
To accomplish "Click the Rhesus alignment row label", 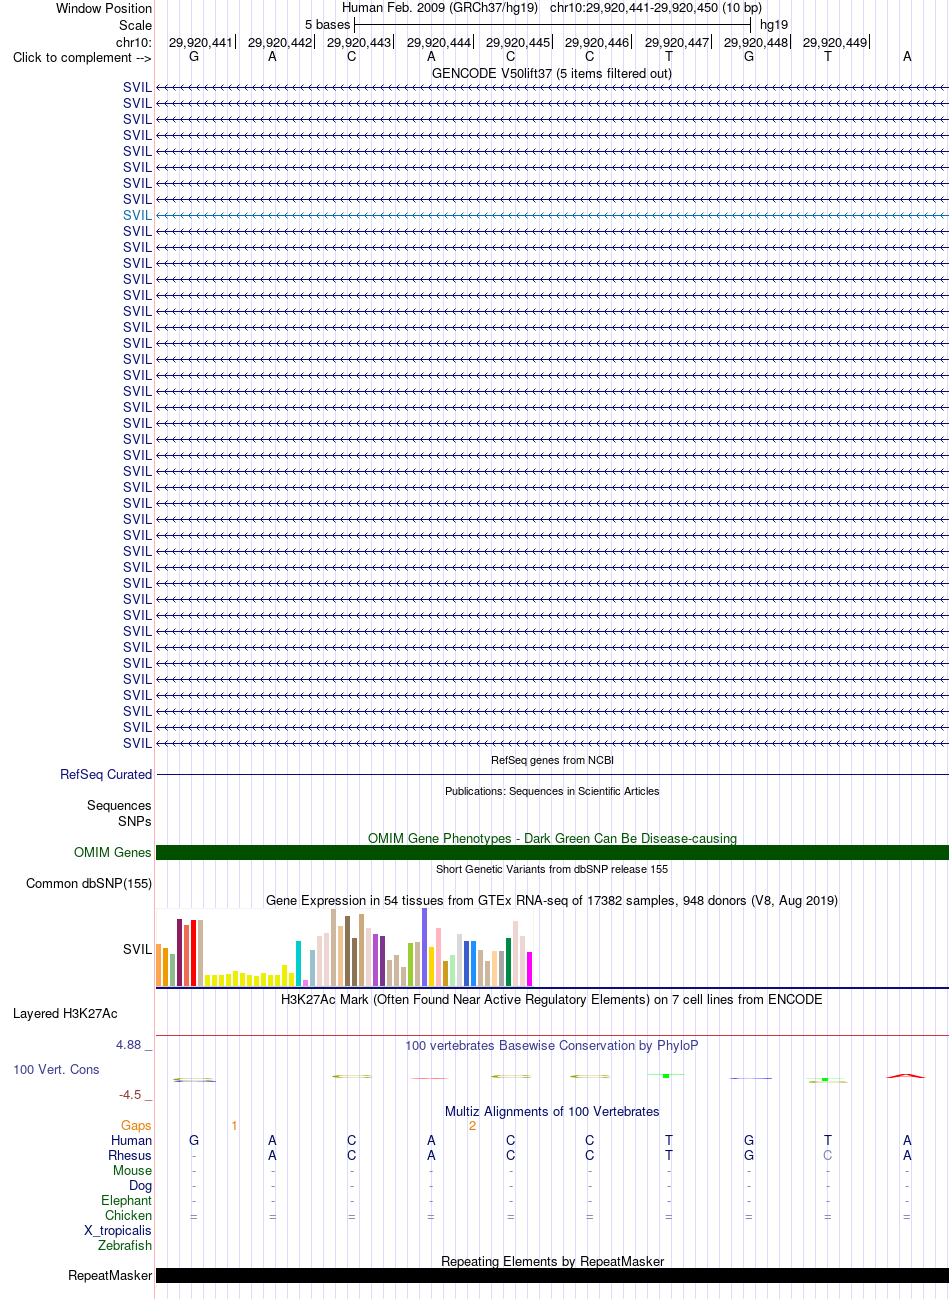I will coord(130,1155).
